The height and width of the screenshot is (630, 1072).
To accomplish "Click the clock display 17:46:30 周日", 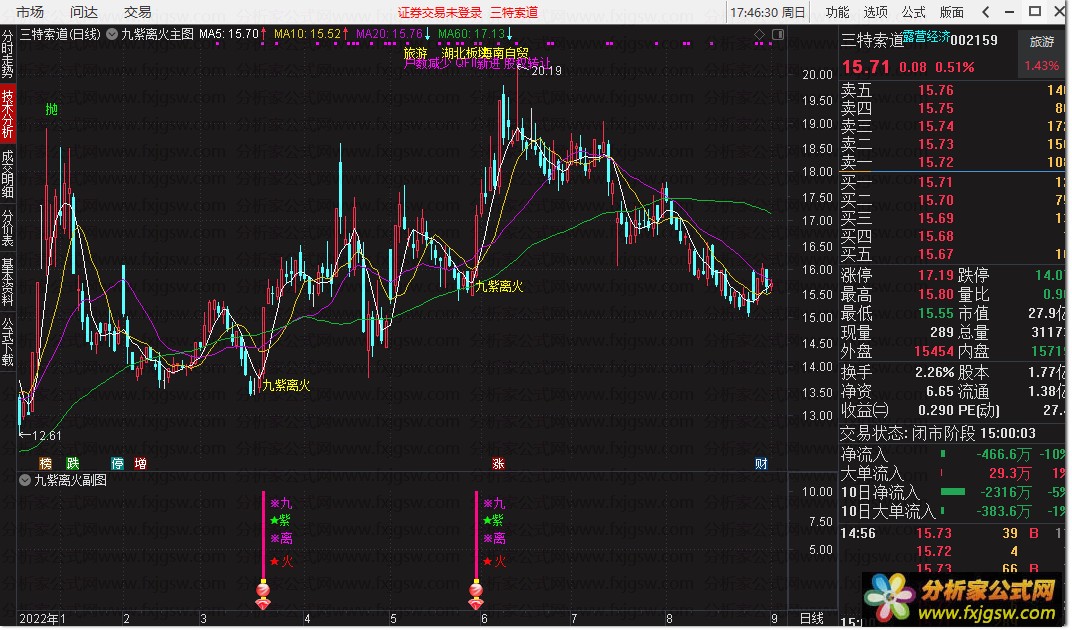I will 768,12.
